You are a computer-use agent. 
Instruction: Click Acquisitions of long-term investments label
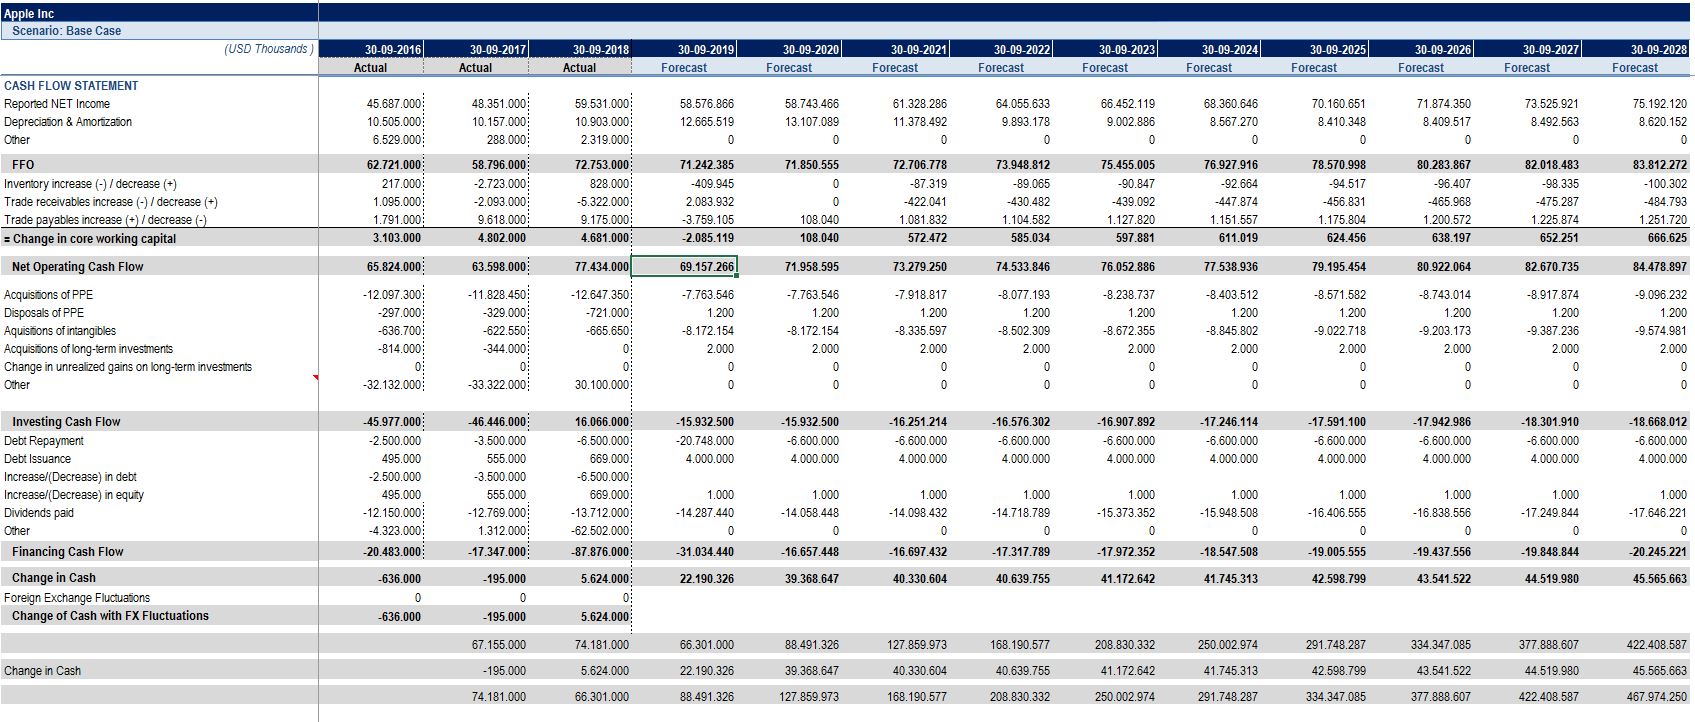pyautogui.click(x=88, y=349)
